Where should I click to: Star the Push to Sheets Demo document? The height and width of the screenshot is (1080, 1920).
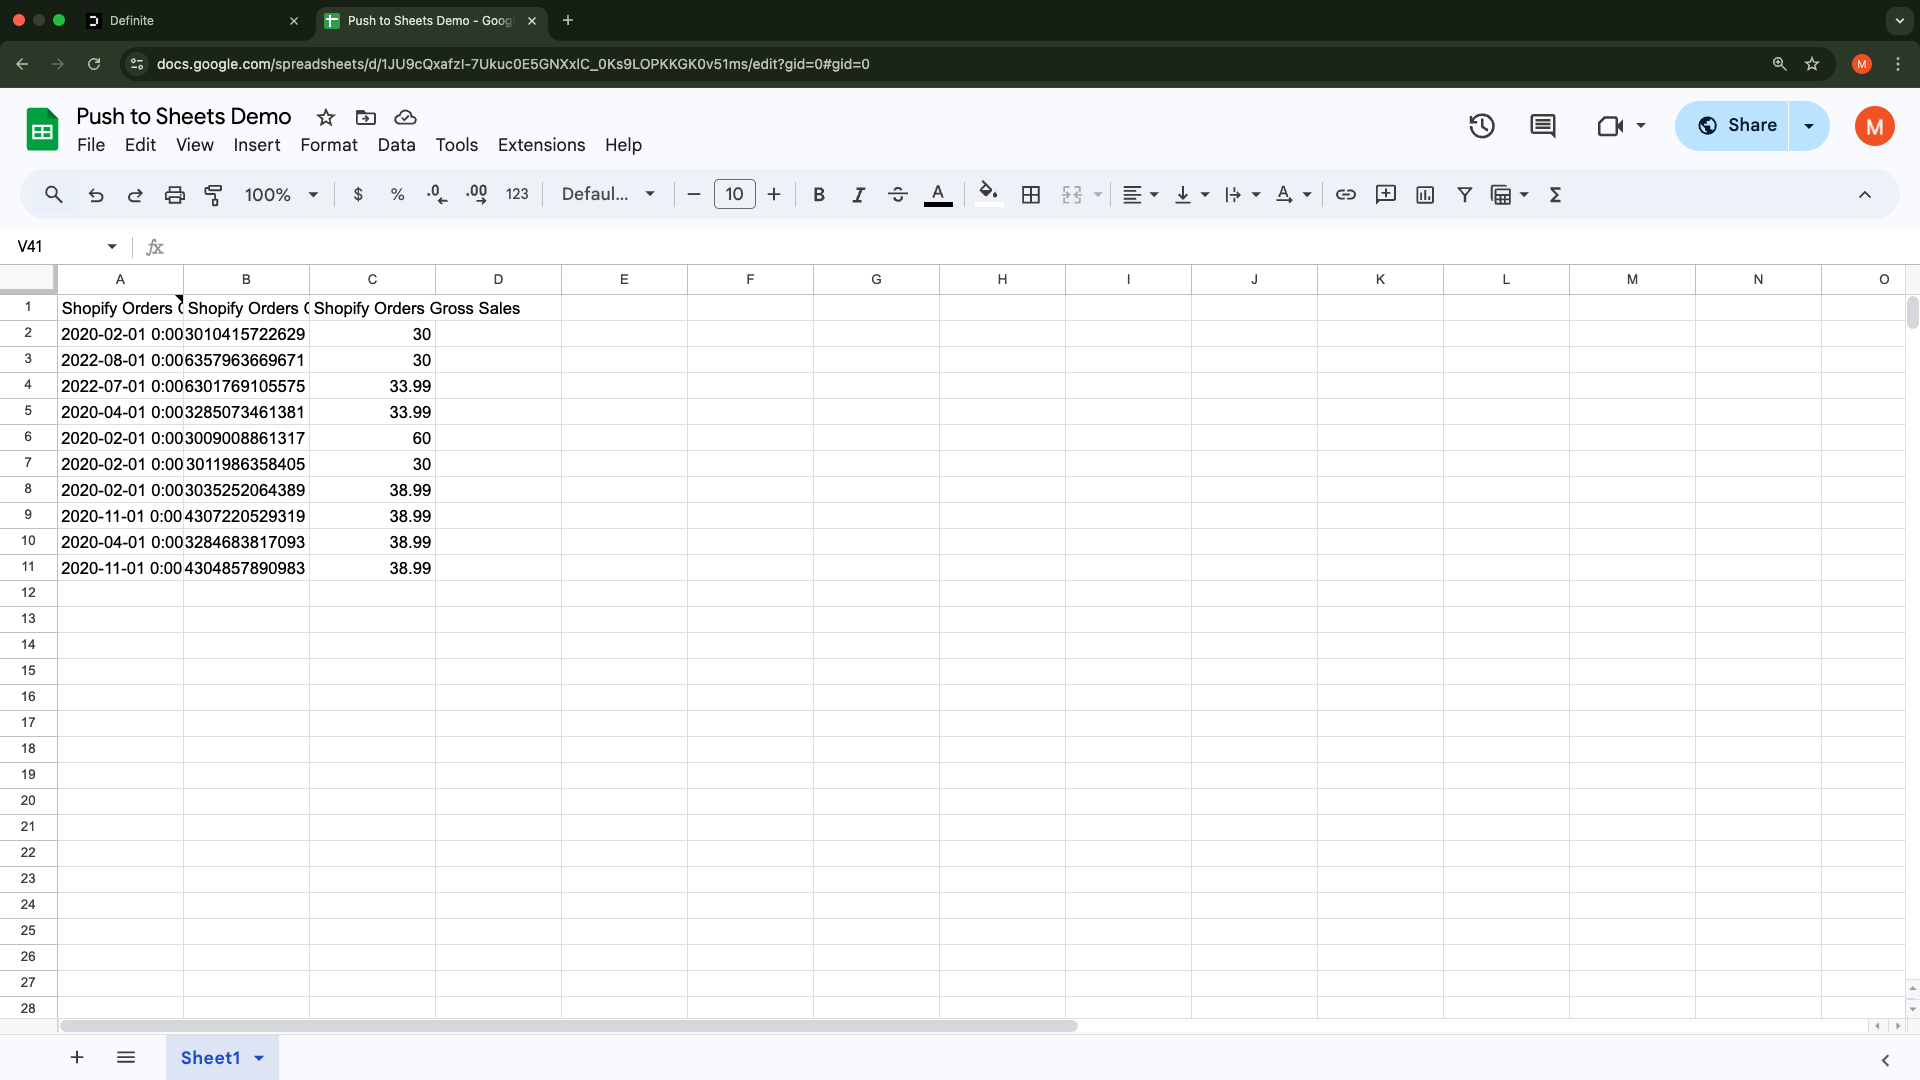(326, 117)
